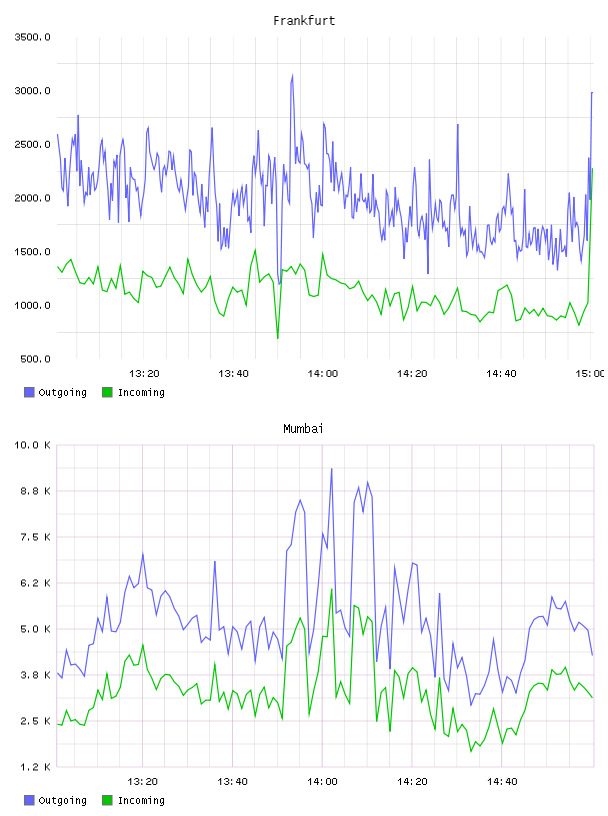
Task: Click the 15:00 time label in Frankfurt chart
Action: tap(590, 373)
